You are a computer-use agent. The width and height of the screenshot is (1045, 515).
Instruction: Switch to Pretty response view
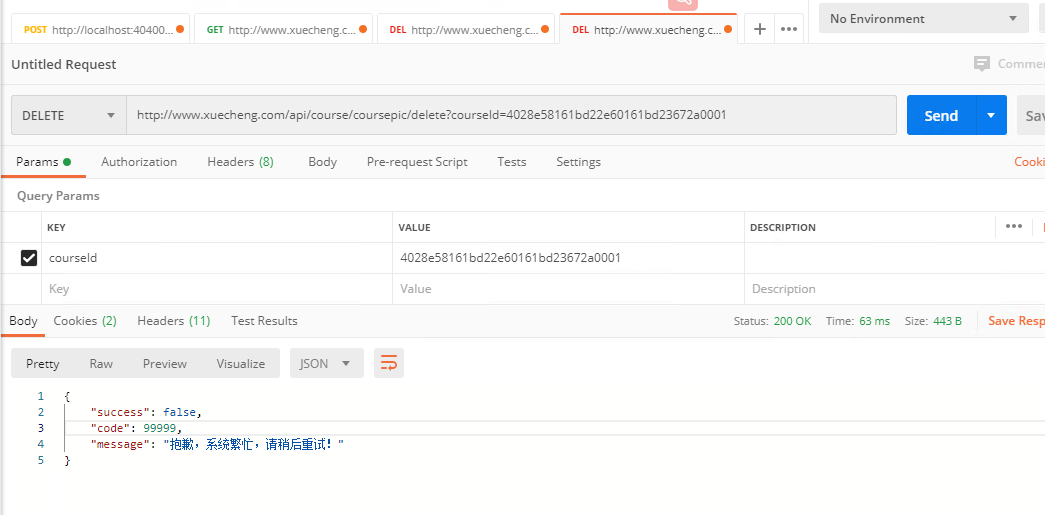coord(43,363)
